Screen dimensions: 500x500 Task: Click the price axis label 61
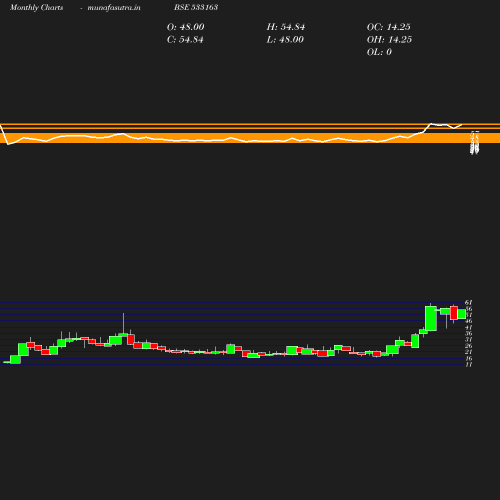tap(469, 302)
